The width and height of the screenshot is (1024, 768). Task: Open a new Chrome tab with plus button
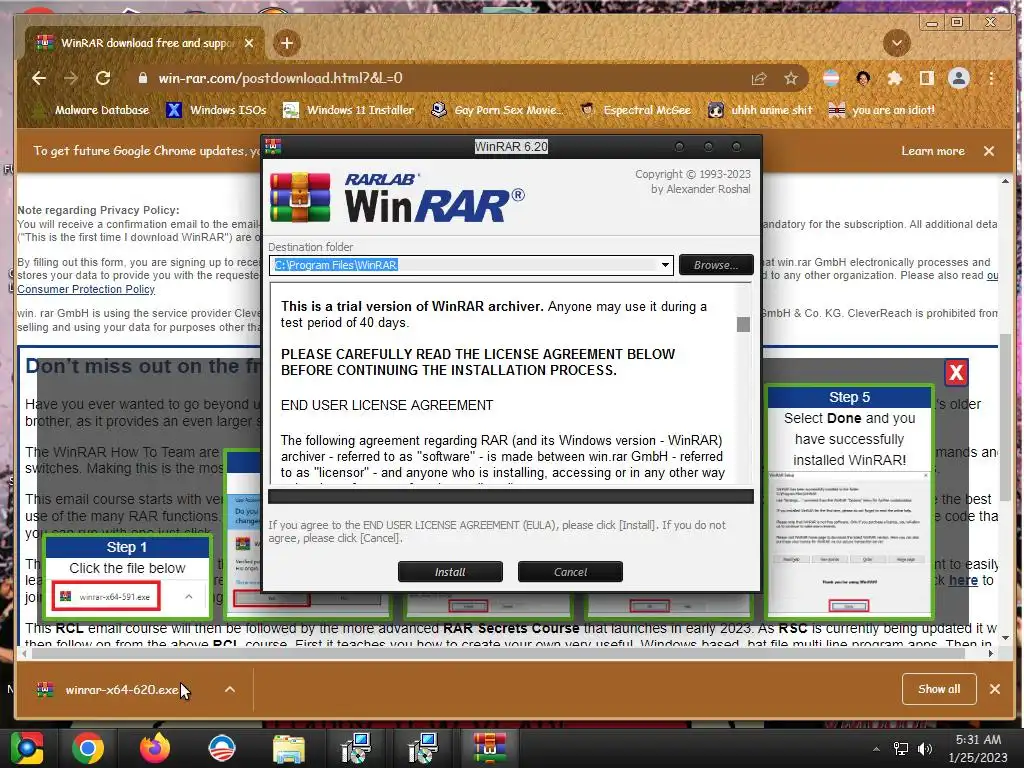click(287, 43)
